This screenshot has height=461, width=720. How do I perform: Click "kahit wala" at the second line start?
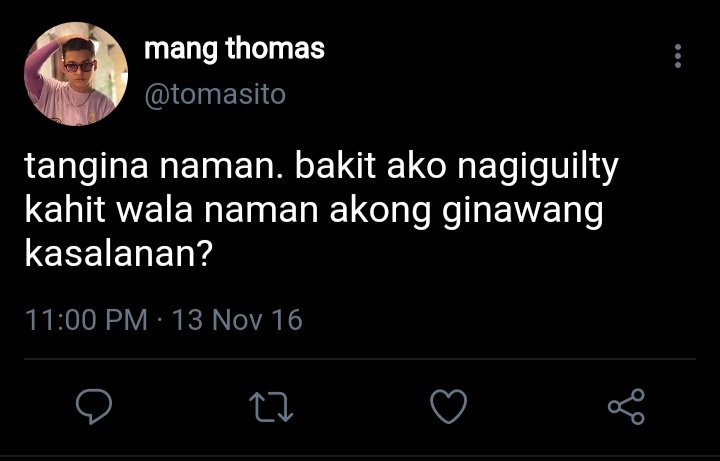(109, 210)
